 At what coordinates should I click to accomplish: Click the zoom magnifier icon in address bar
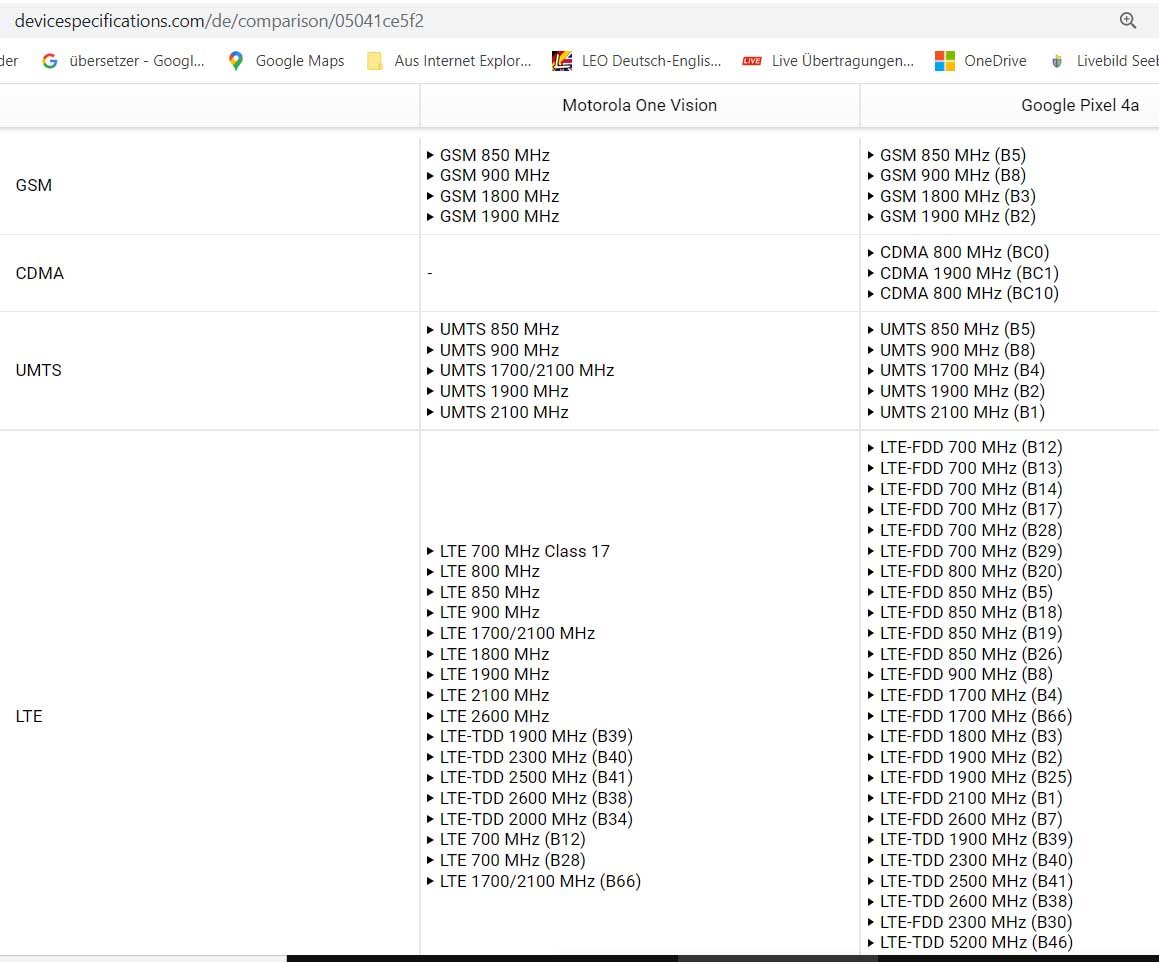coord(1127,21)
